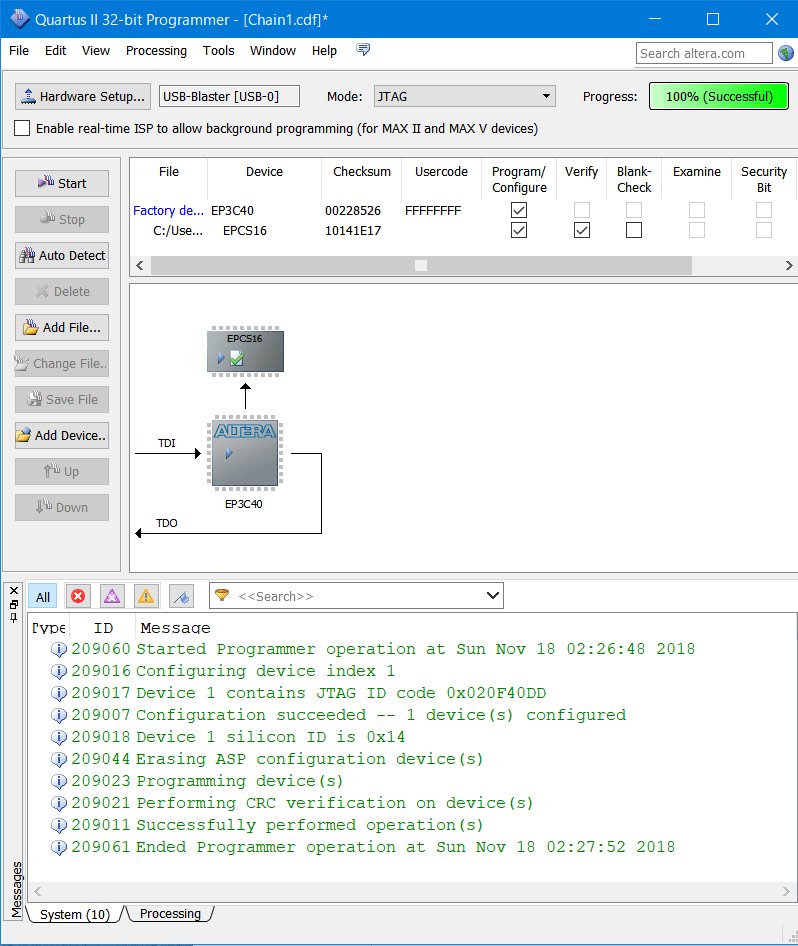Viewport: 798px width, 946px height.
Task: Open the Window menu
Action: click(x=273, y=51)
